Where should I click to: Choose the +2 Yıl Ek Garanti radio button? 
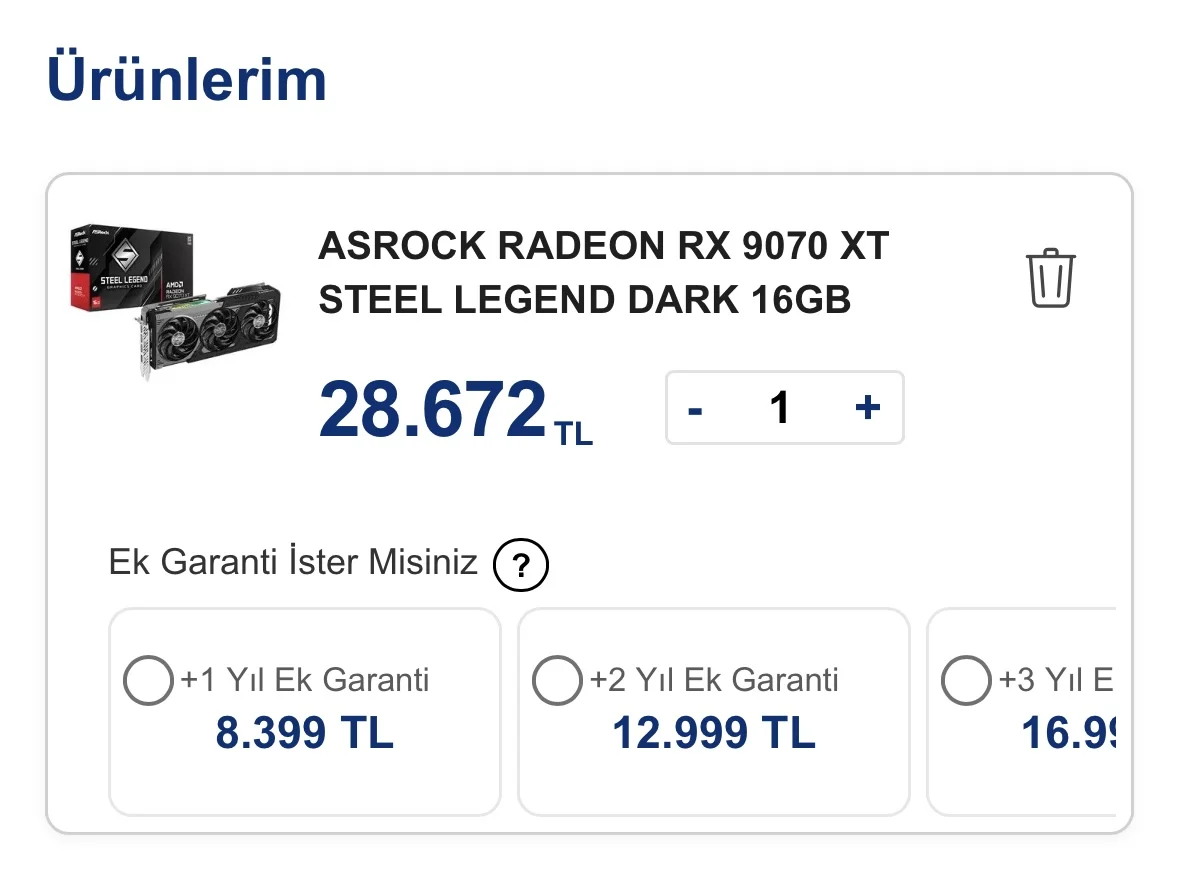point(557,681)
